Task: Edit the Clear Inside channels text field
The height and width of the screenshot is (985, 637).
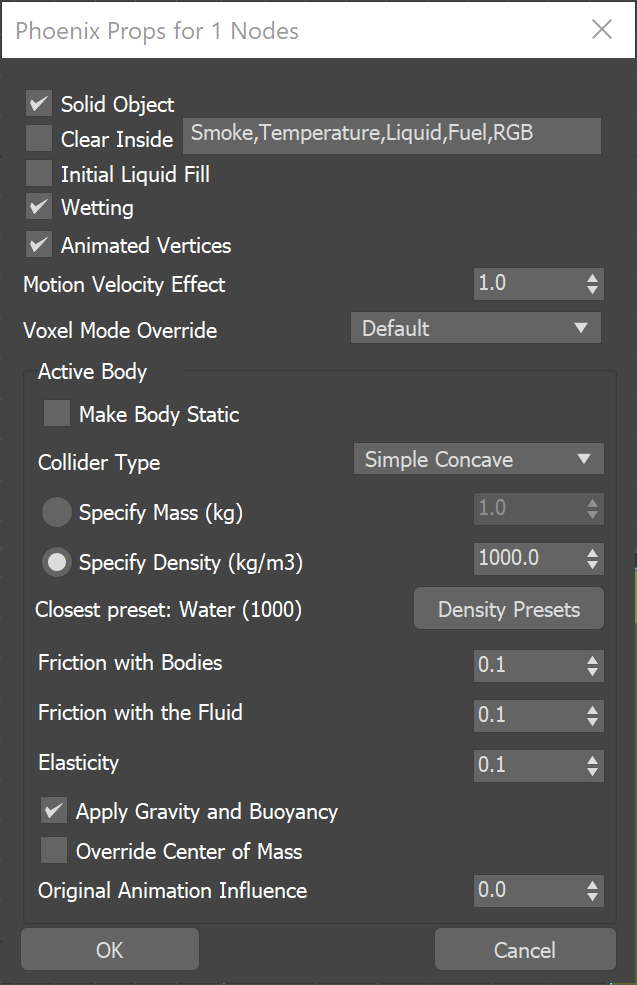Action: [x=392, y=136]
